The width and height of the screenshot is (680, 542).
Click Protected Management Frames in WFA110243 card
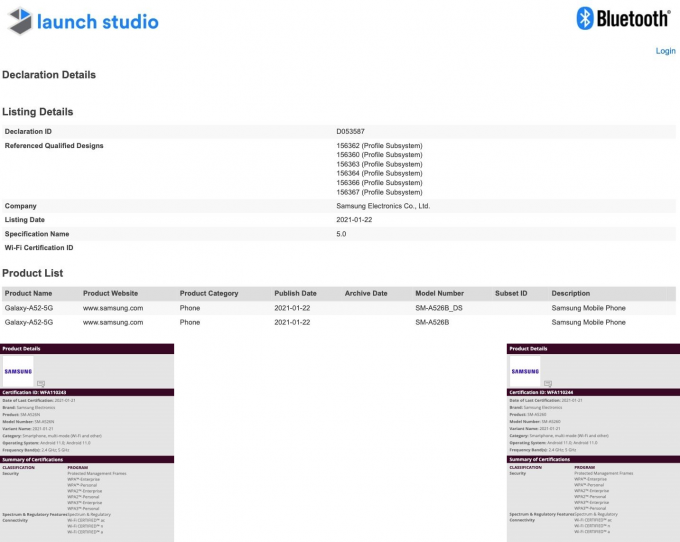(97, 473)
